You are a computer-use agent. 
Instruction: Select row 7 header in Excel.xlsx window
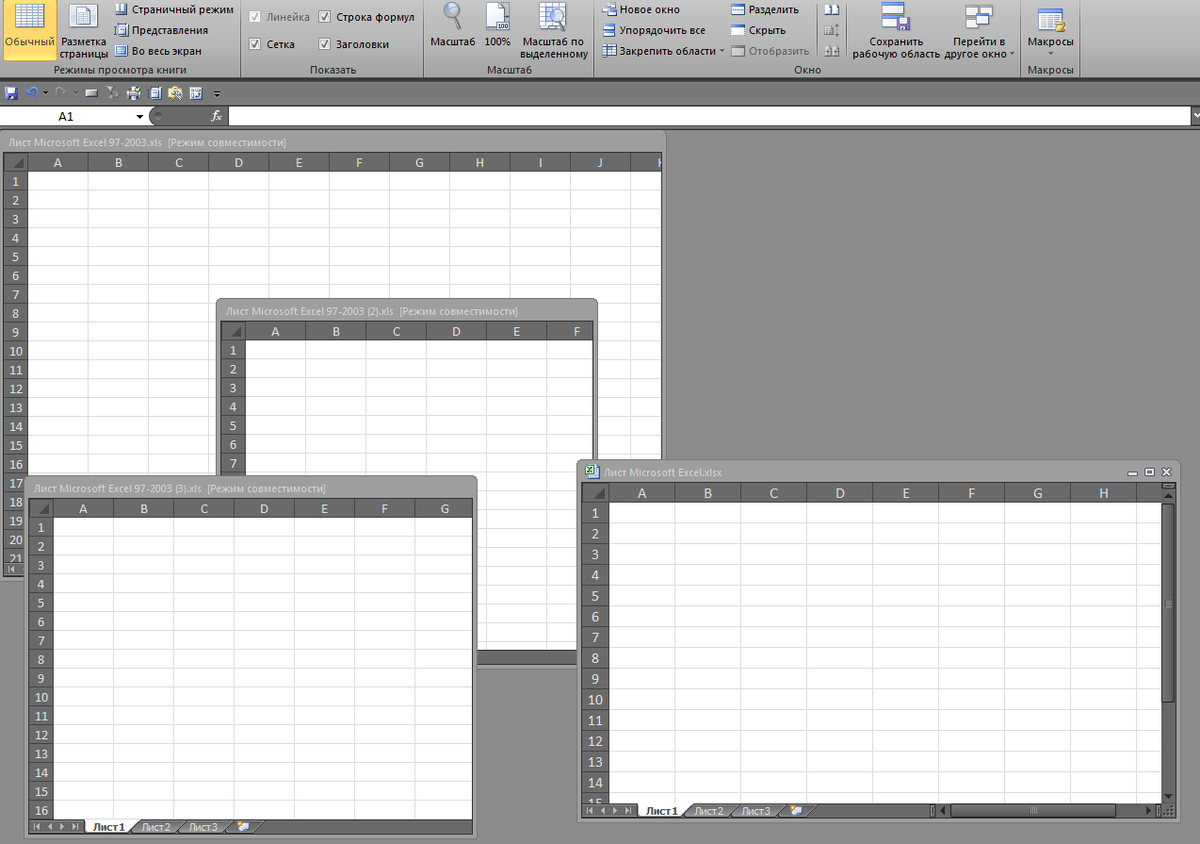595,637
